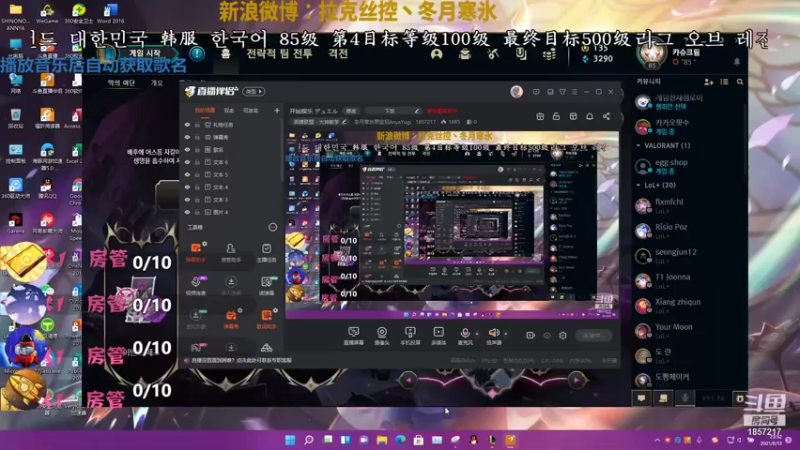The image size is (800, 450).
Task: Open the orange 弹幕秀 toolbox tool
Action: (231, 319)
